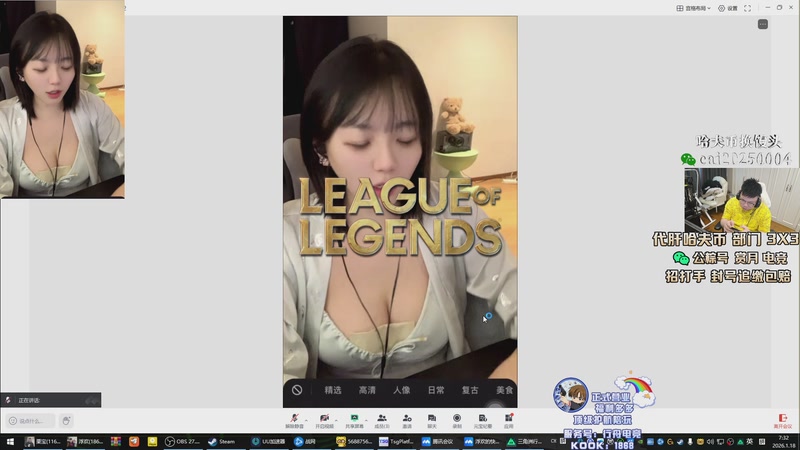Open the yellow notes taskbar icon
The height and width of the screenshot is (450, 800).
[x=152, y=442]
